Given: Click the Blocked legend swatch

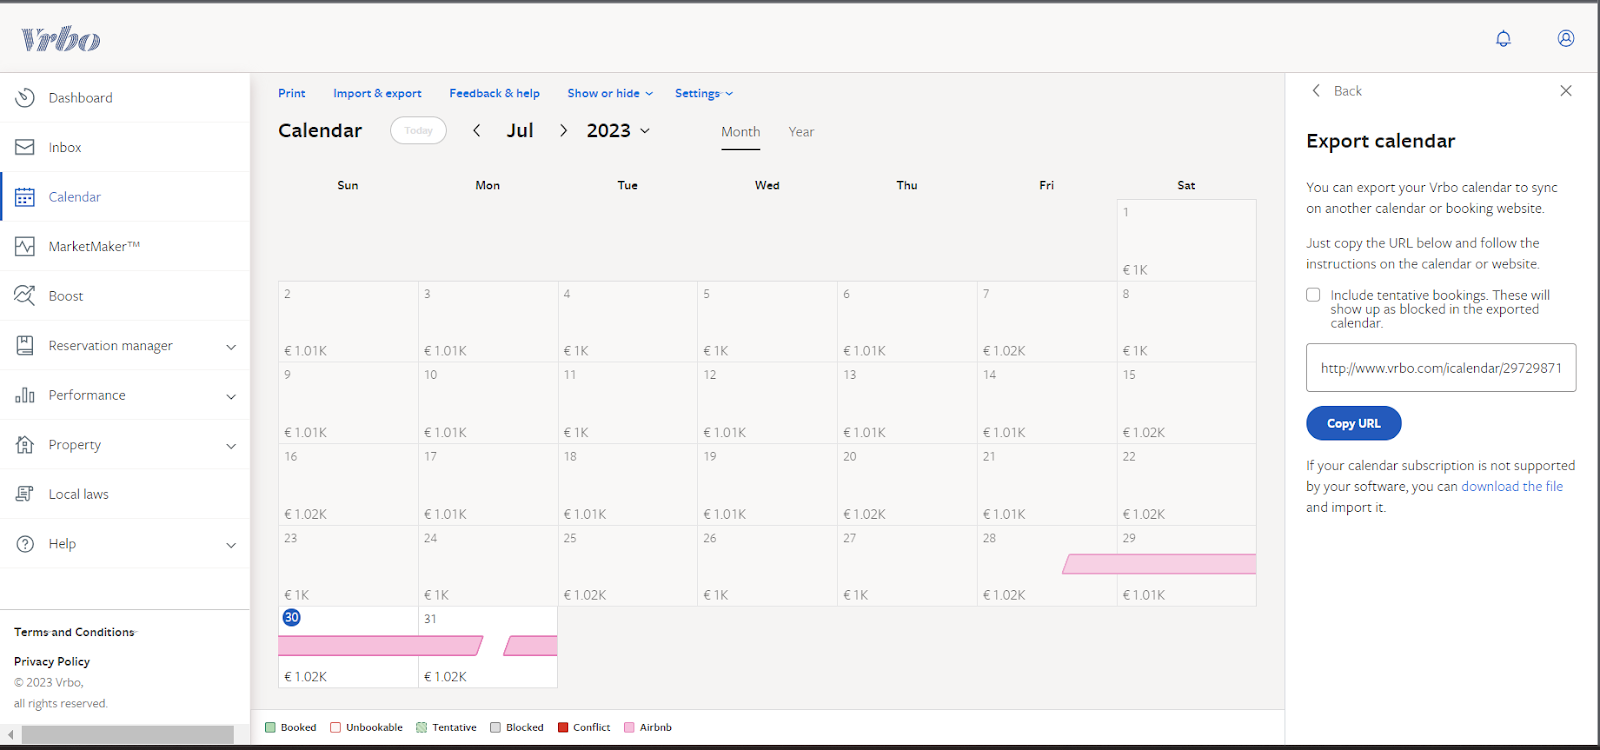Looking at the screenshot, I should [x=495, y=727].
